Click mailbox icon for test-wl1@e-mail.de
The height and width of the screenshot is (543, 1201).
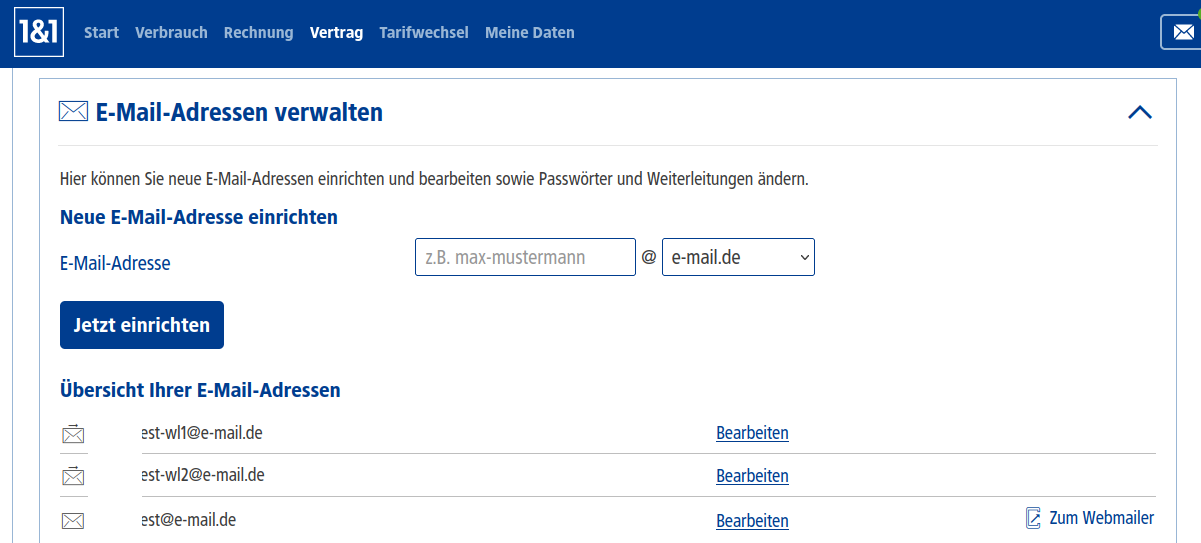pyautogui.click(x=73, y=434)
